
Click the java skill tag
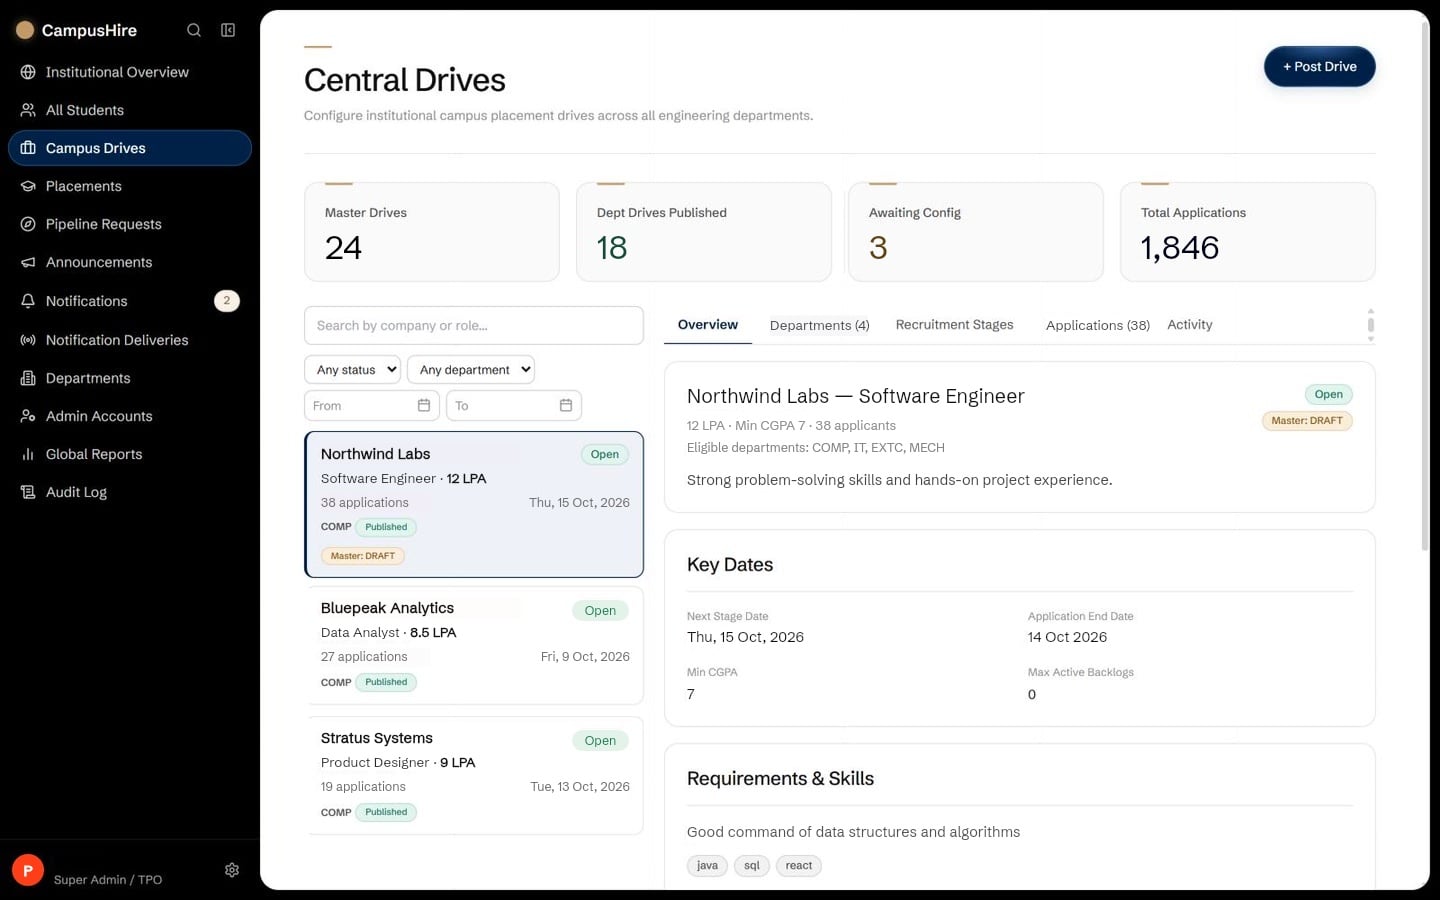coord(707,866)
